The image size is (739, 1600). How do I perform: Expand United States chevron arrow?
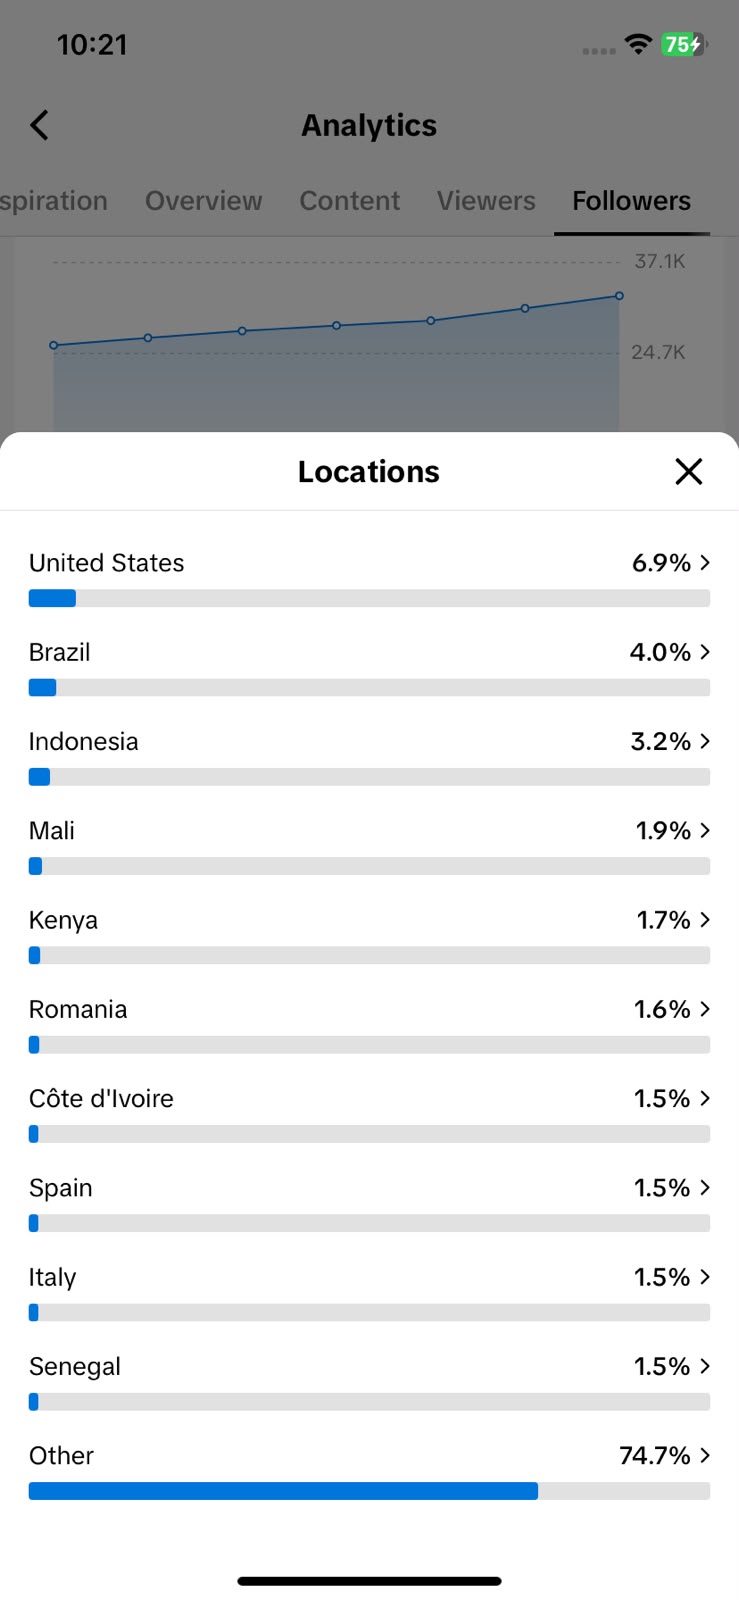pyautogui.click(x=705, y=563)
